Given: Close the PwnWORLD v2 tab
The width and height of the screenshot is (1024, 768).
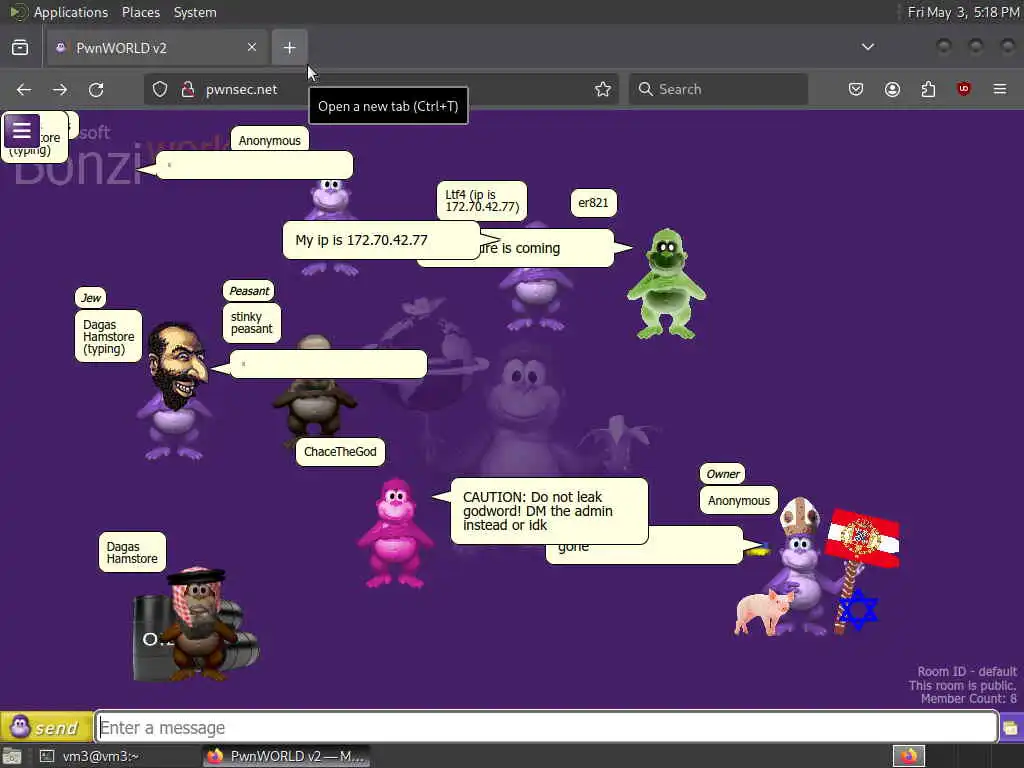Looking at the screenshot, I should 252,47.
